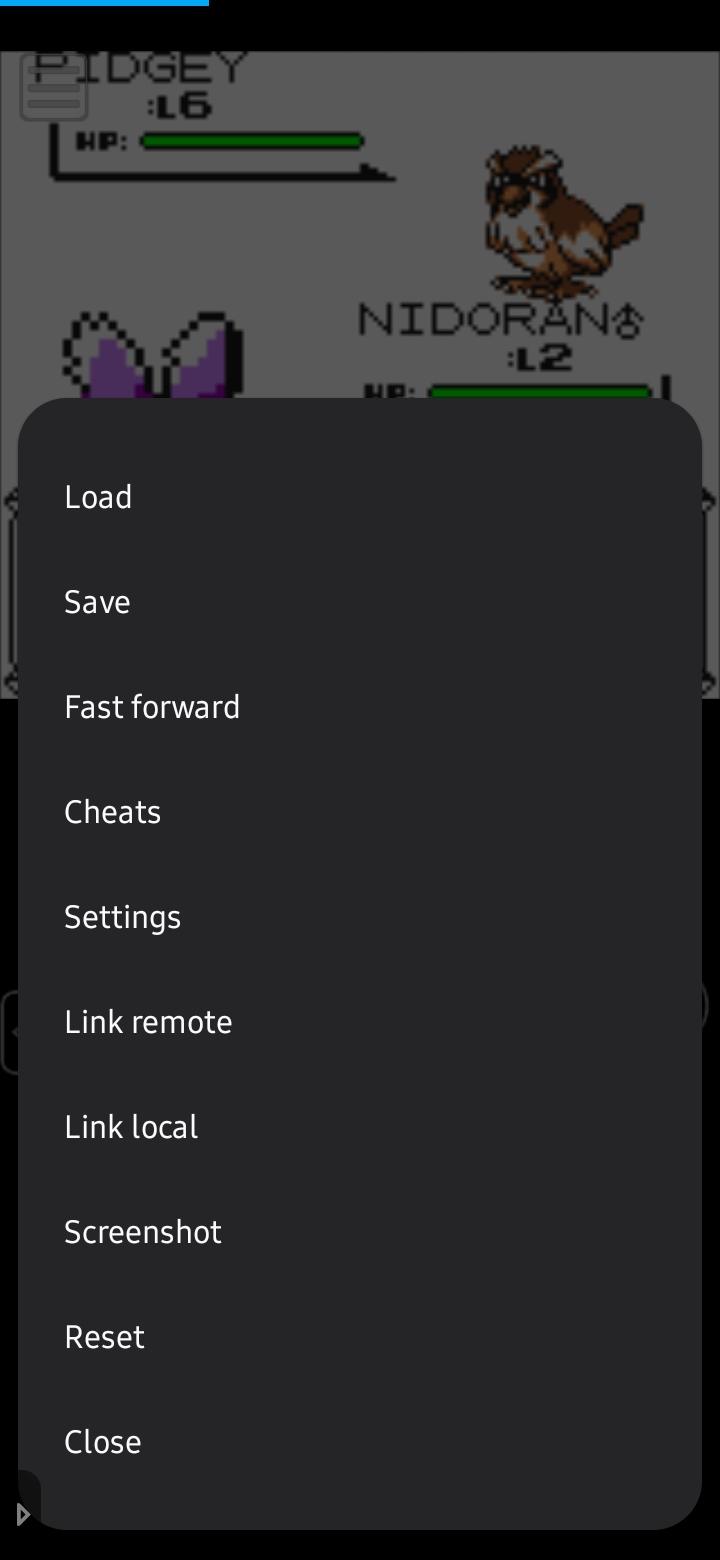Tap the hamburger menu icon over the game
The image size is (720, 1560).
[54, 90]
